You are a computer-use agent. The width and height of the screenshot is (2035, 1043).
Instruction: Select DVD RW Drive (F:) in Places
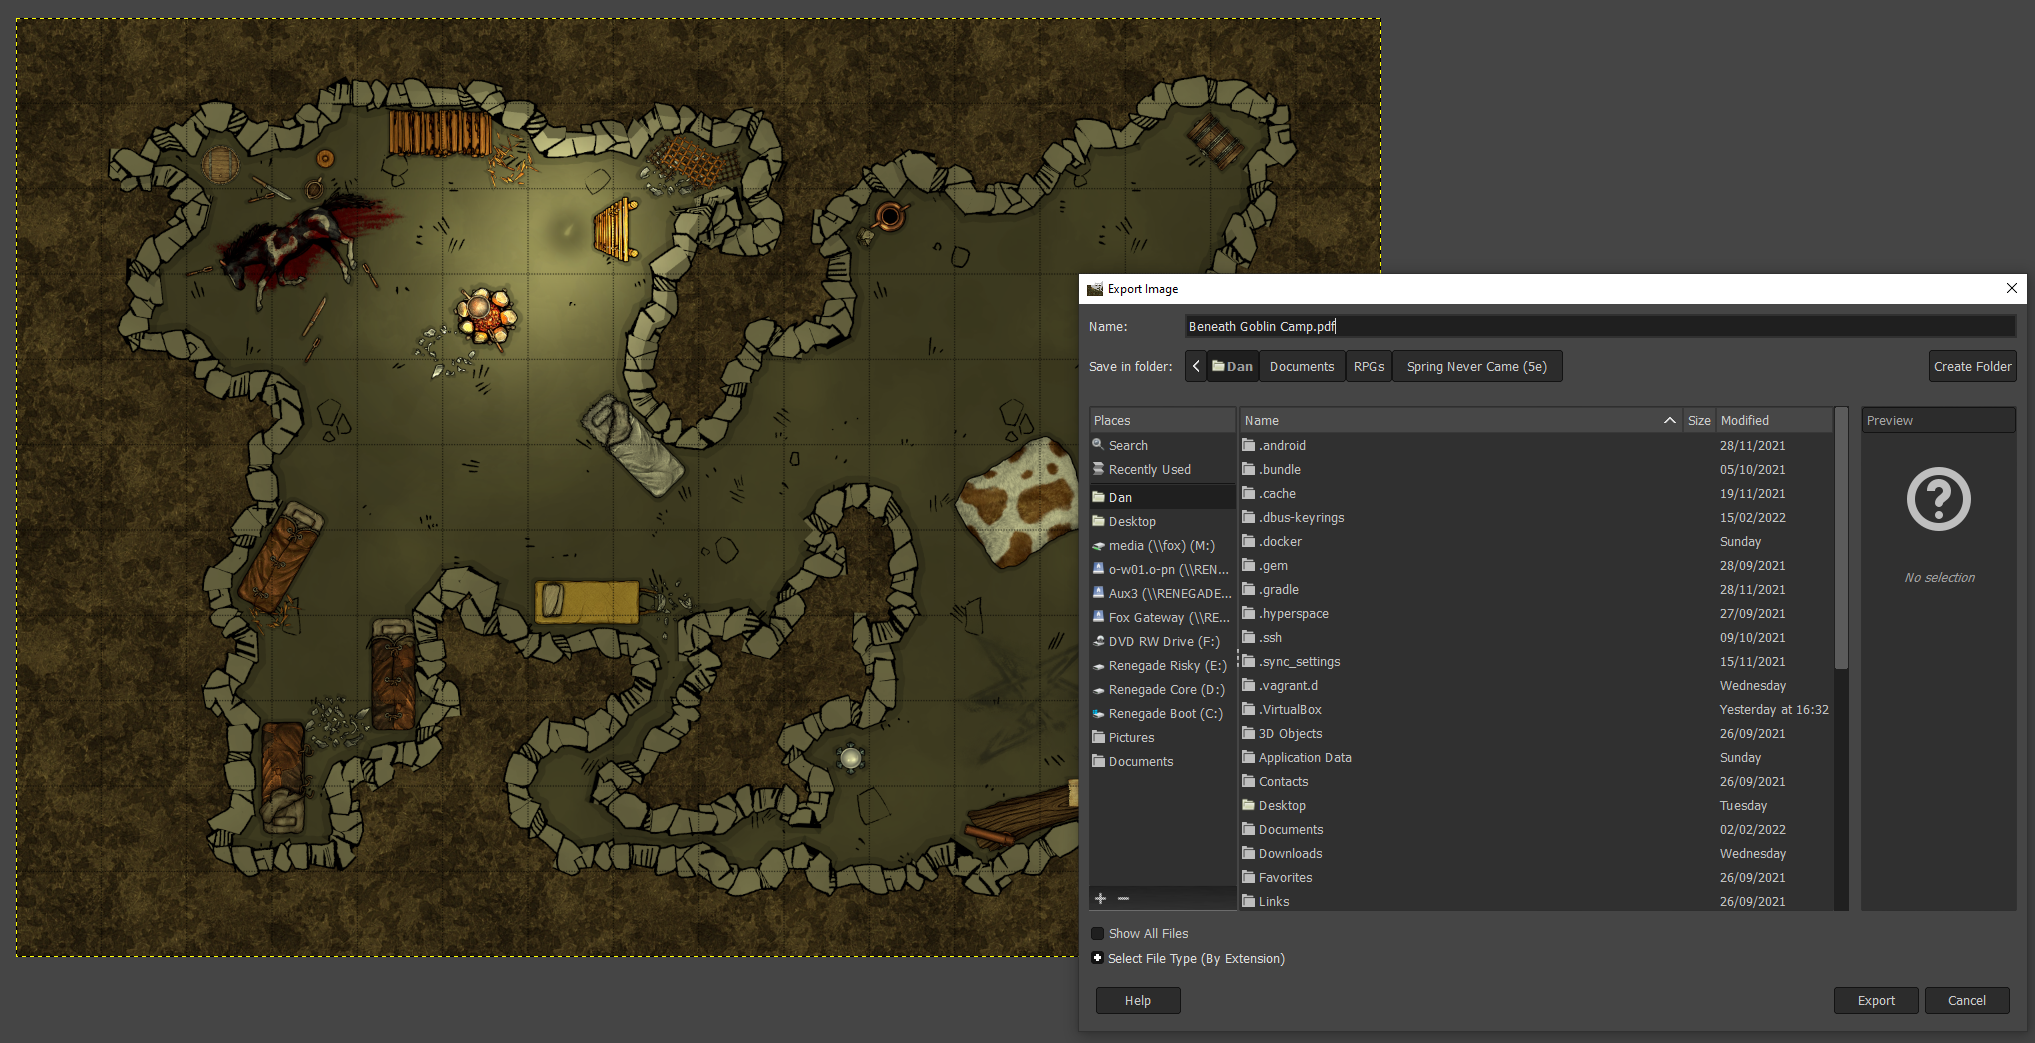pyautogui.click(x=1163, y=642)
